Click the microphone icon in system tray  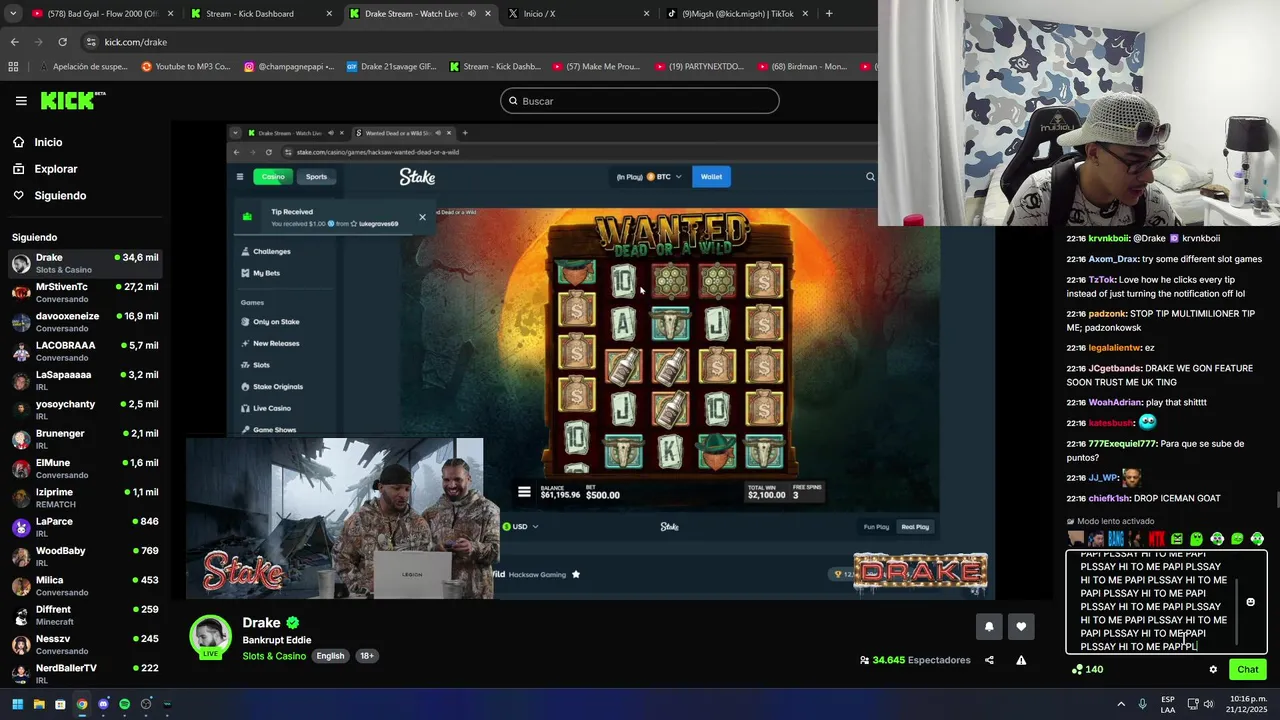tap(1143, 704)
